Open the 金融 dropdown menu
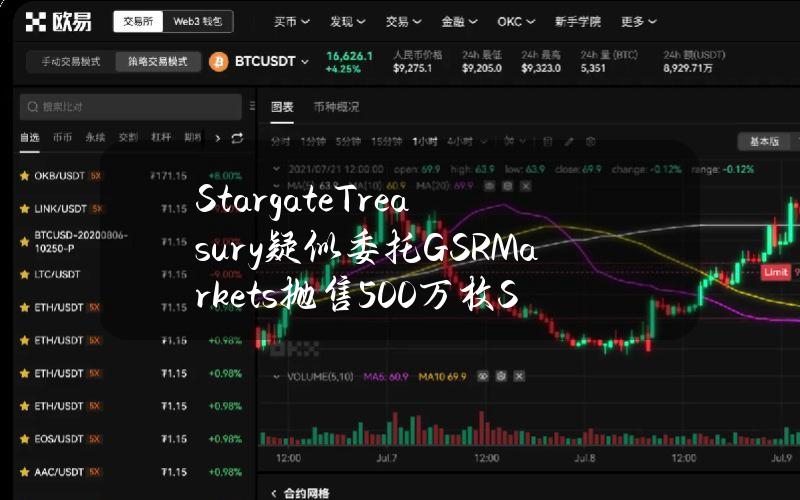The height and width of the screenshot is (500, 800). tap(459, 22)
